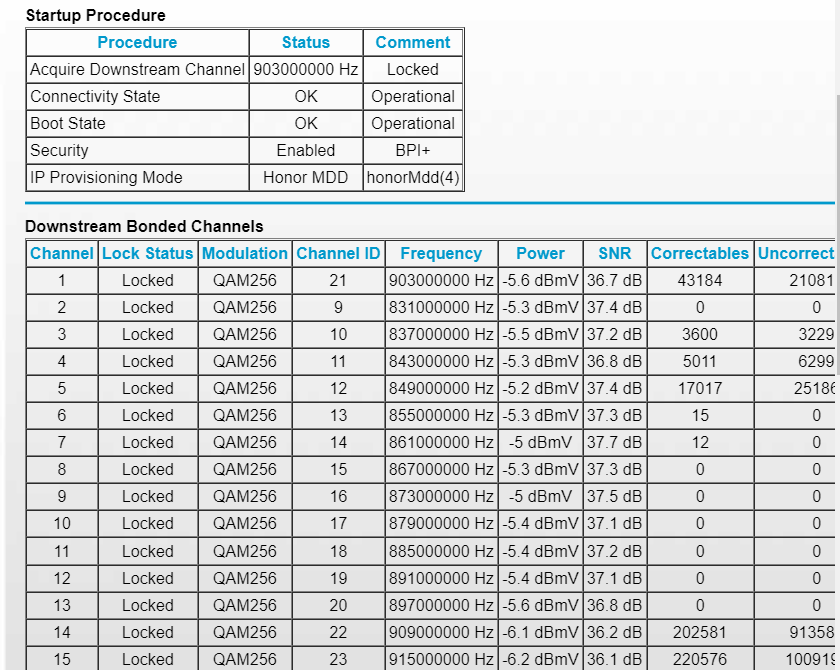Click the Correctables column header
840x670 pixels.
700,253
